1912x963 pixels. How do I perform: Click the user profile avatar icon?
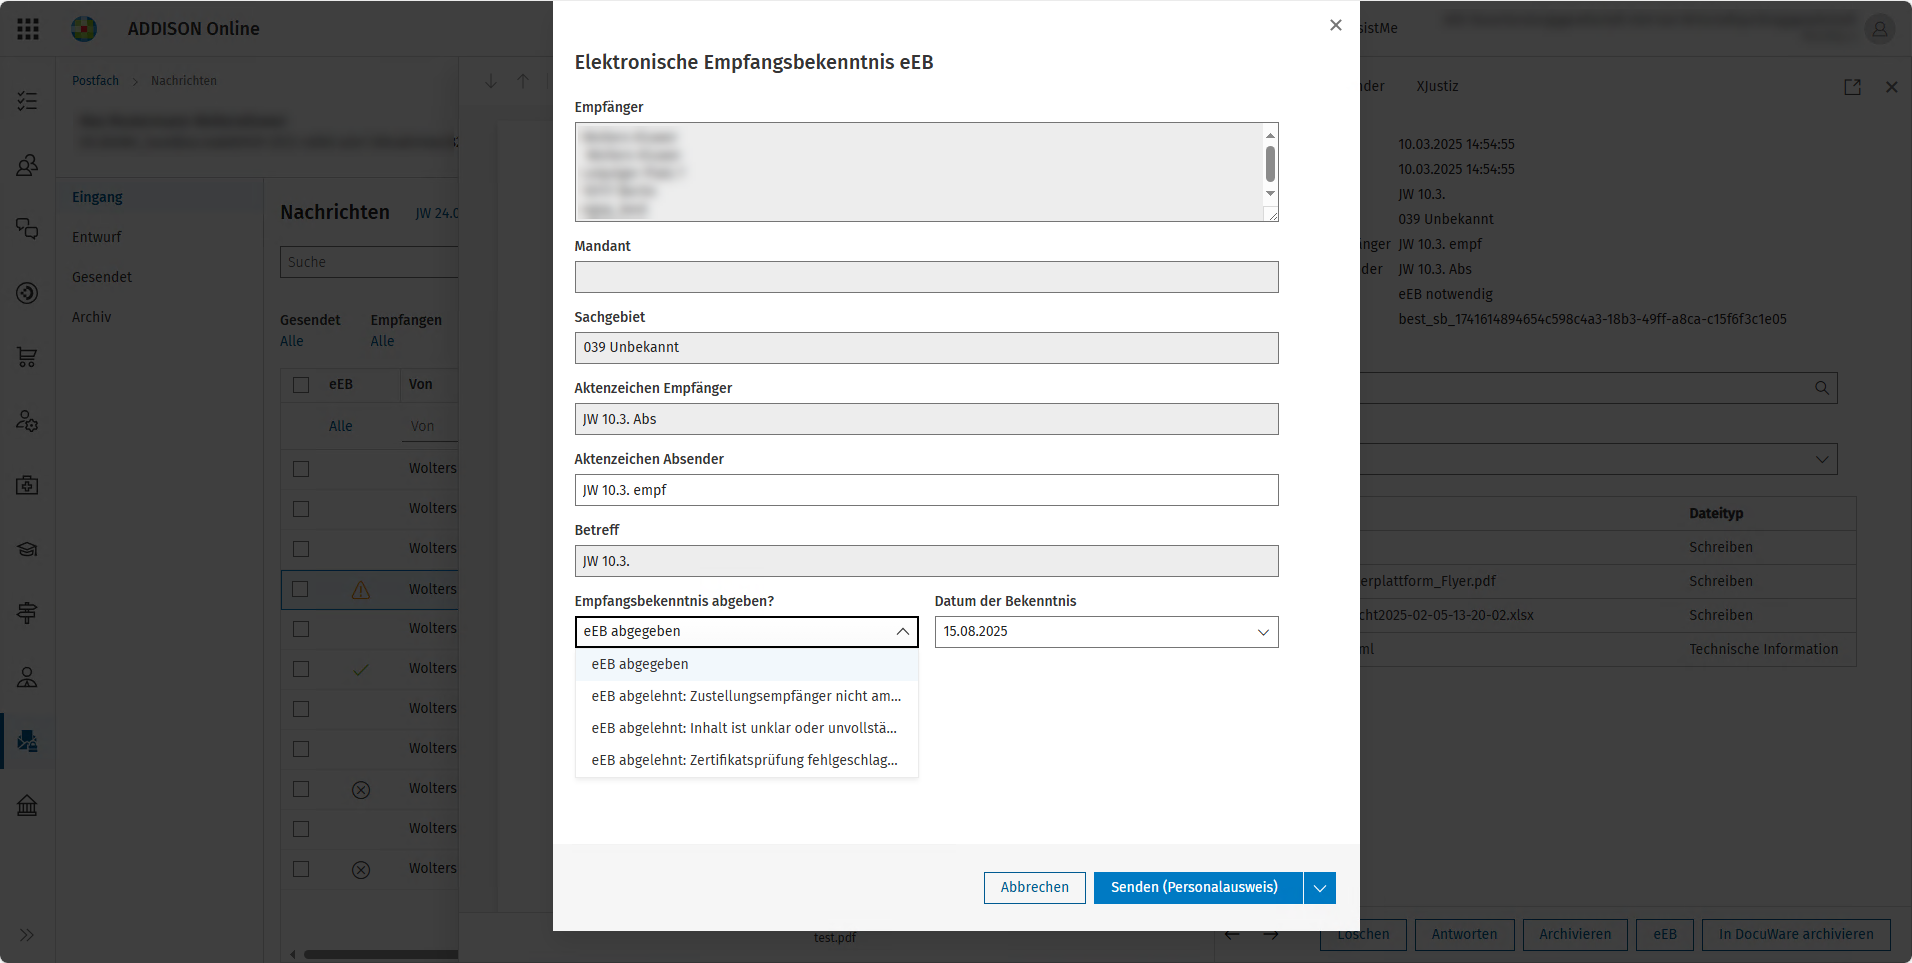(1879, 29)
